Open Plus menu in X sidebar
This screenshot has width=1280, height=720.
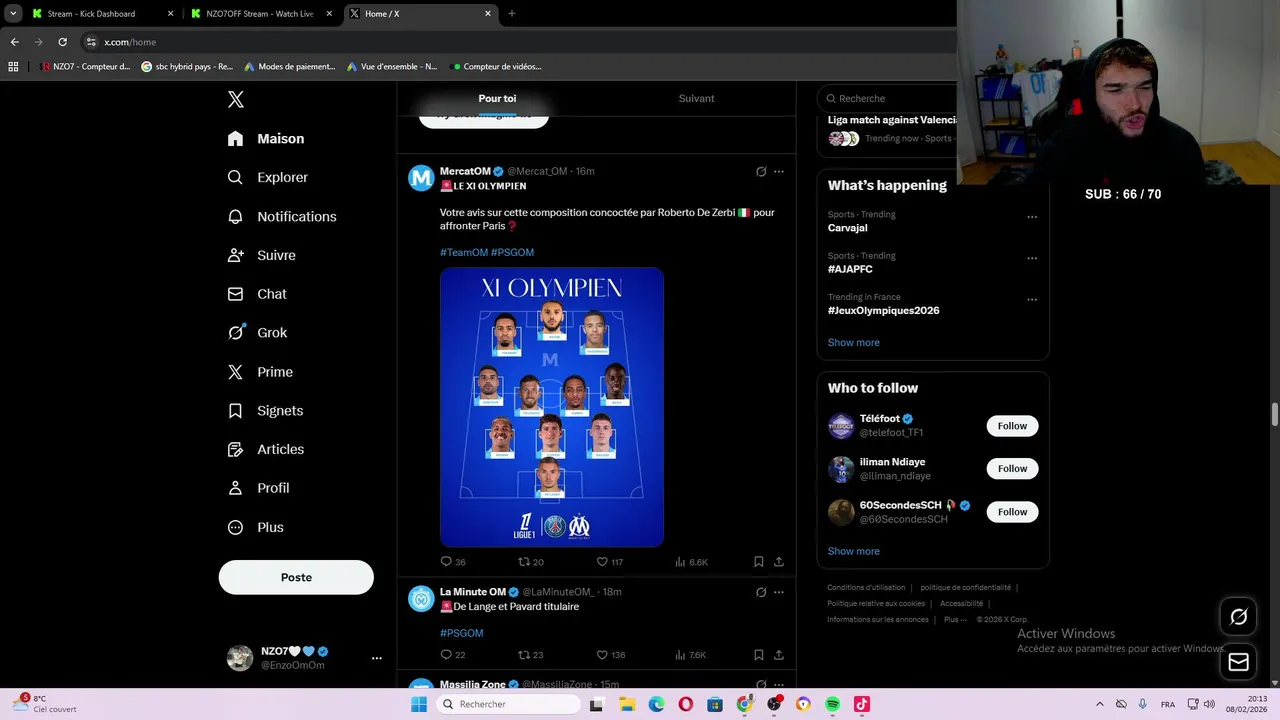pos(255,527)
